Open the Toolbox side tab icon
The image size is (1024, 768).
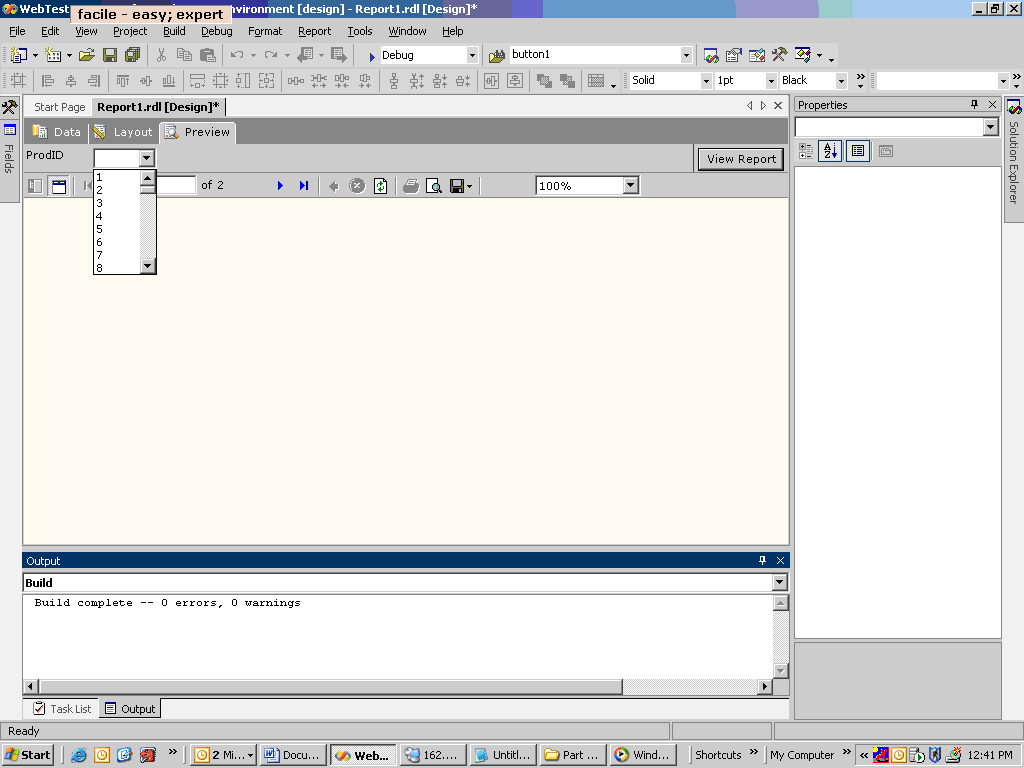point(10,106)
